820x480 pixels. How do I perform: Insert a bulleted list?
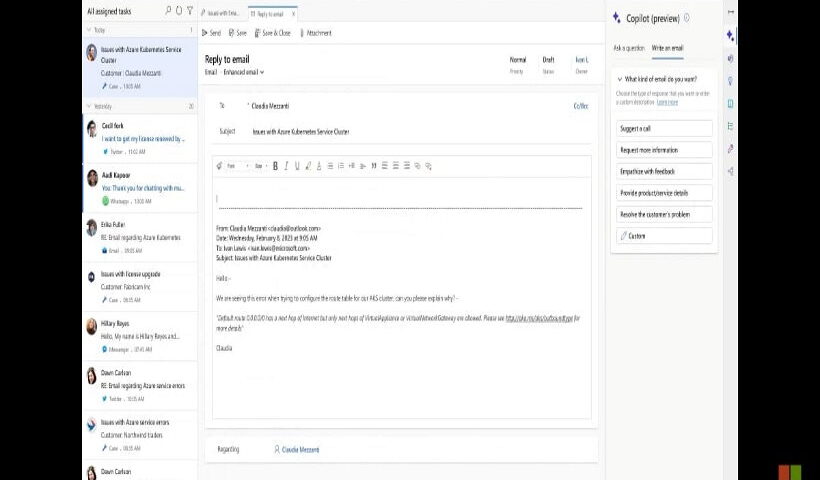330,166
